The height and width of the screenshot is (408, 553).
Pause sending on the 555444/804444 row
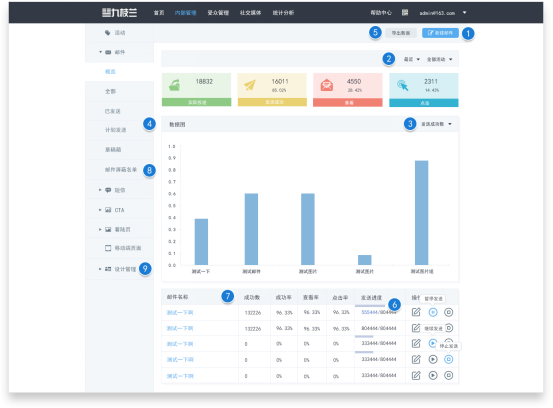pyautogui.click(x=433, y=312)
